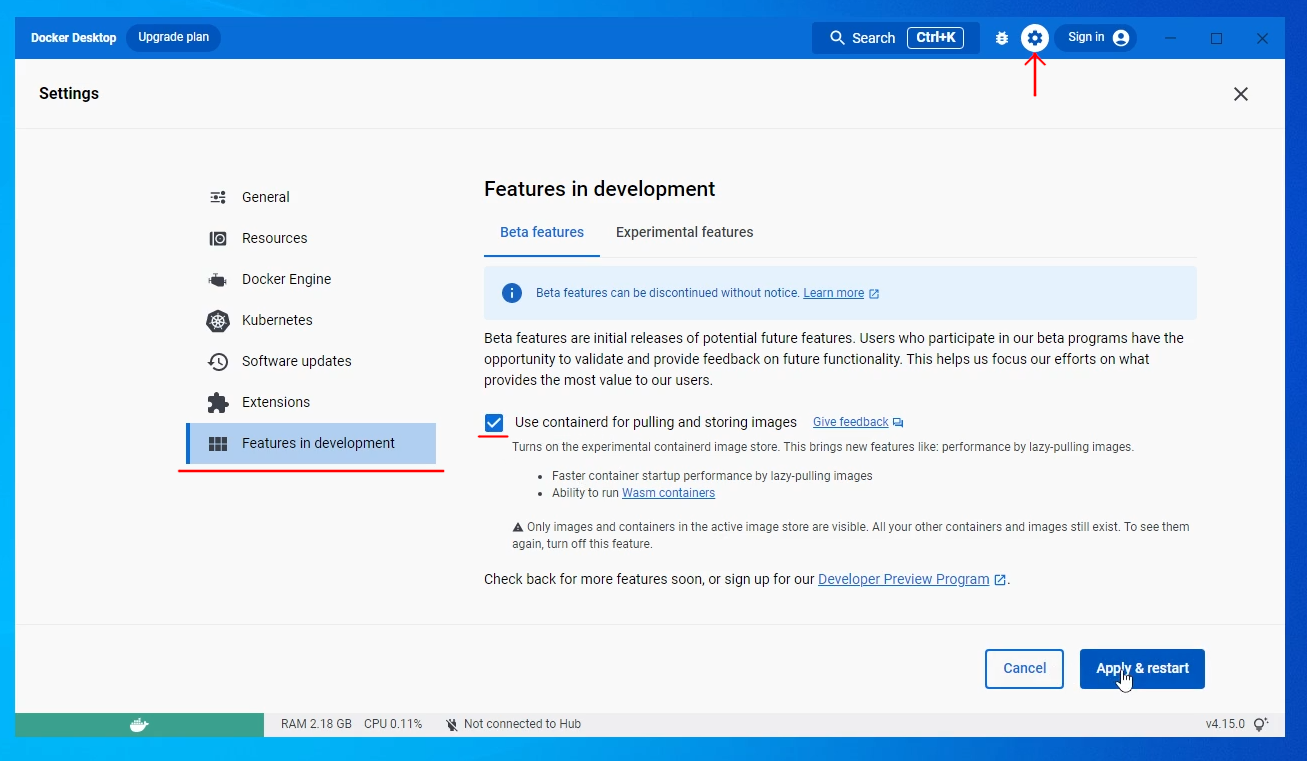
Task: Click the Docker whale icon in status bar
Action: pyautogui.click(x=139, y=724)
